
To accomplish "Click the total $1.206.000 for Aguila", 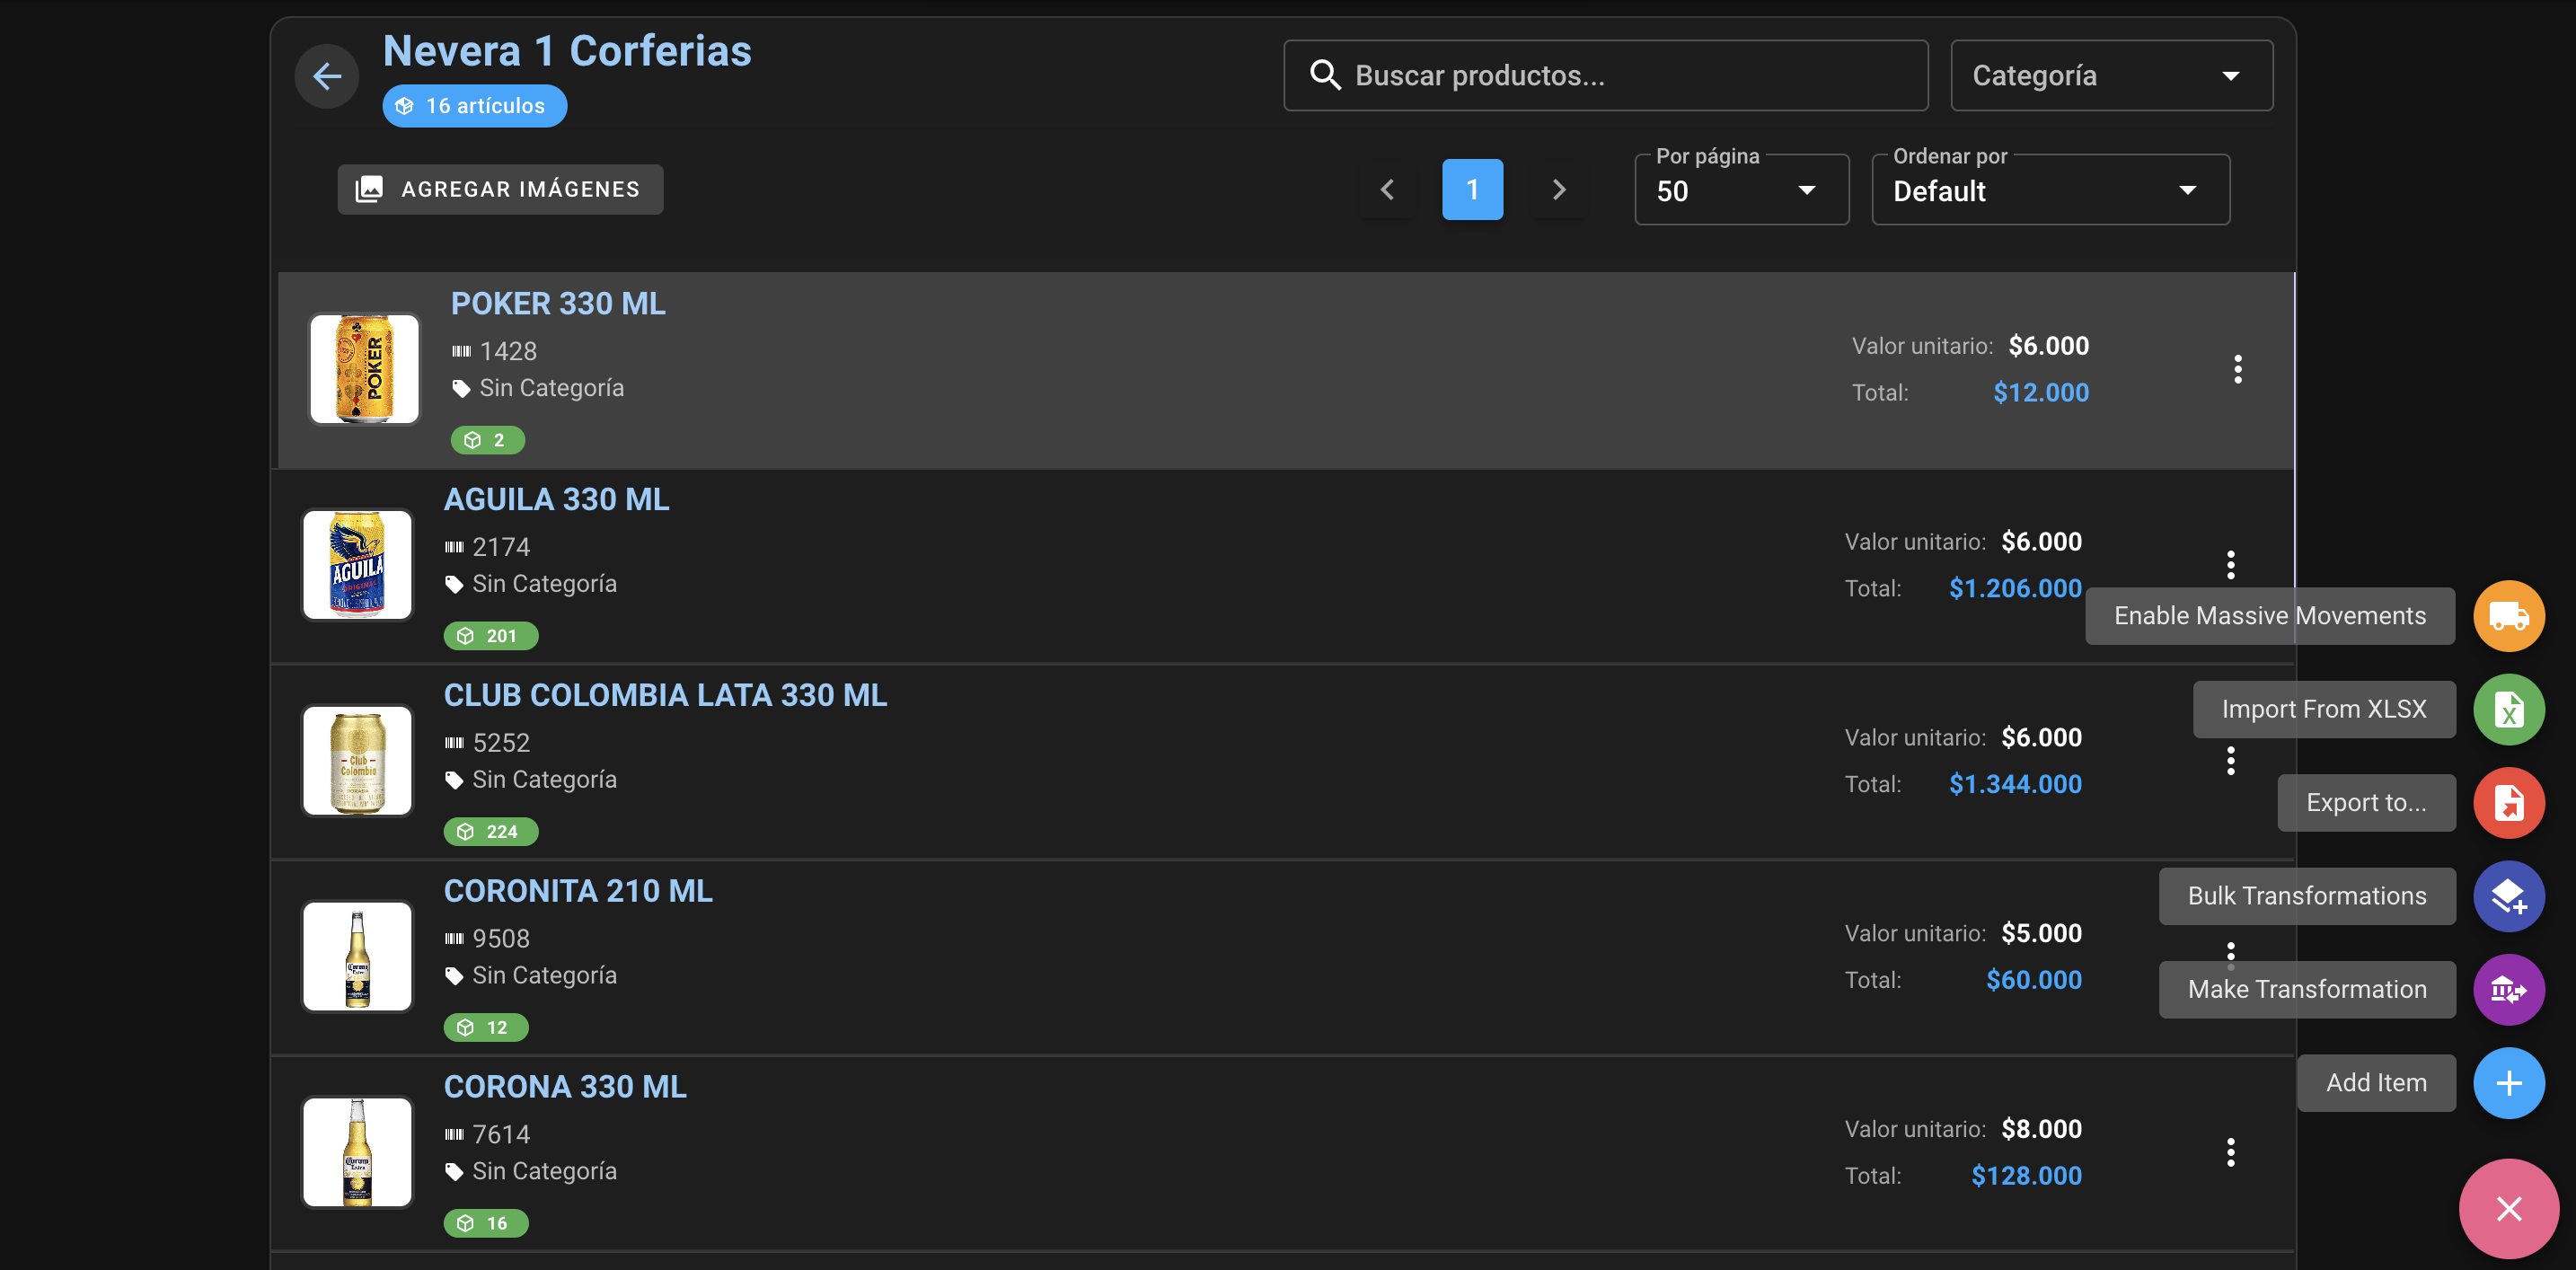I will click(2014, 589).
